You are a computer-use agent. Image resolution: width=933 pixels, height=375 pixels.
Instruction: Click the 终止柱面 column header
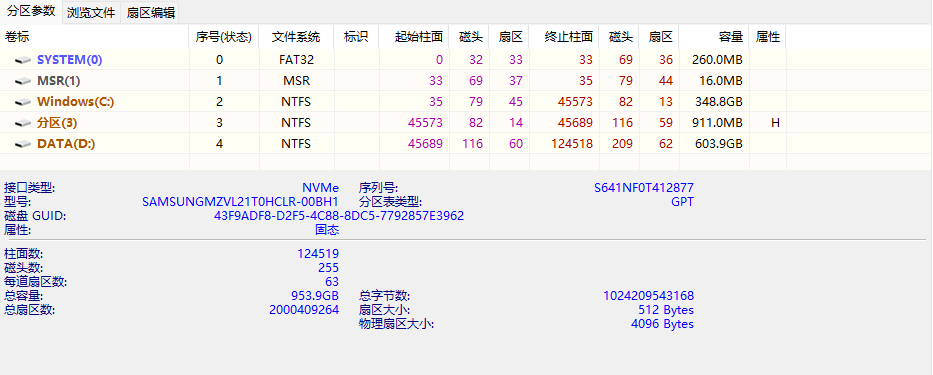click(564, 37)
